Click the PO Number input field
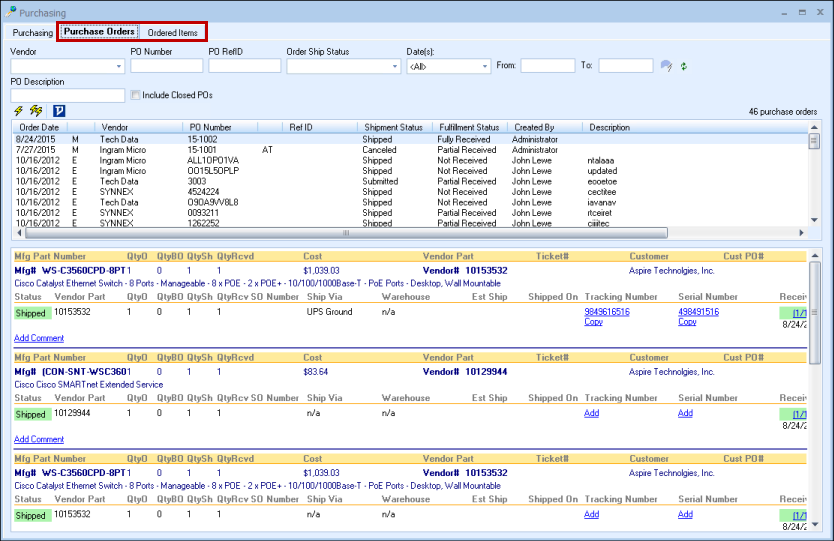The height and width of the screenshot is (541, 834). (166, 66)
